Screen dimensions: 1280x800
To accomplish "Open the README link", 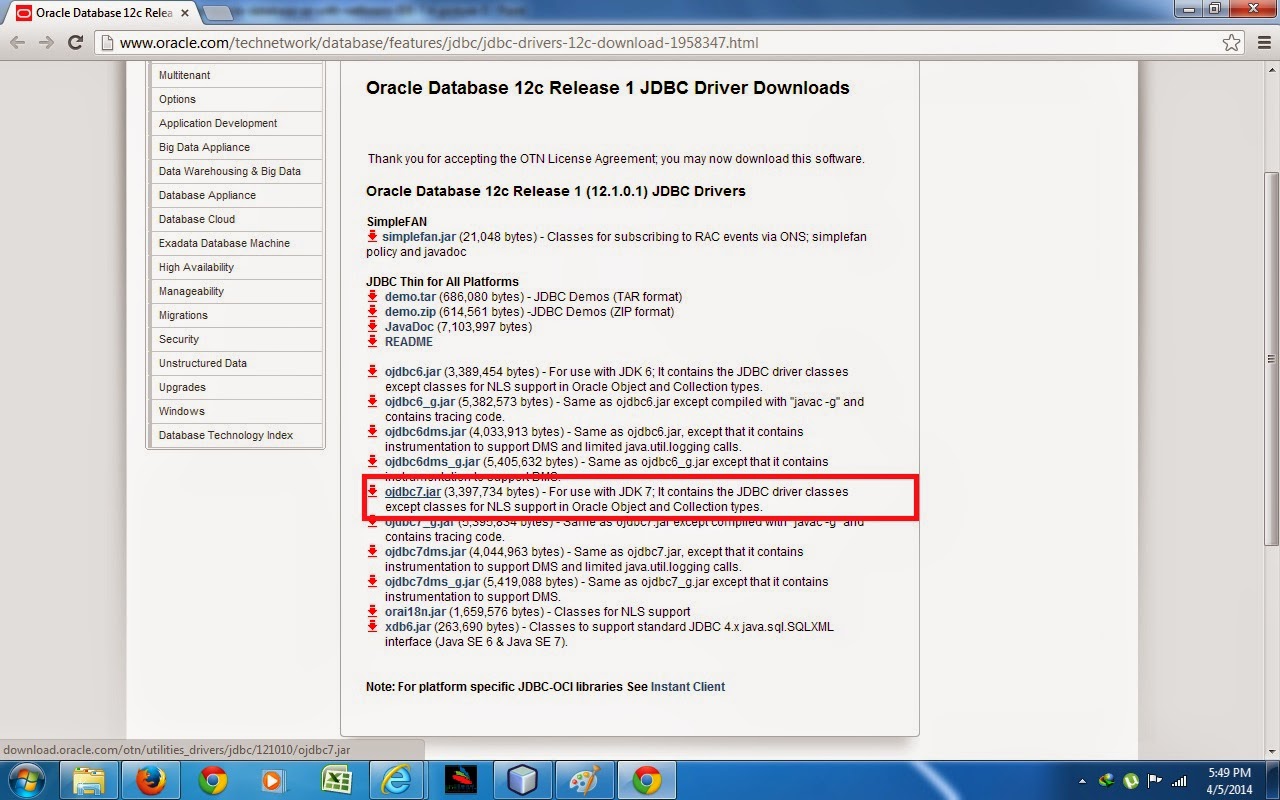I will (x=409, y=342).
